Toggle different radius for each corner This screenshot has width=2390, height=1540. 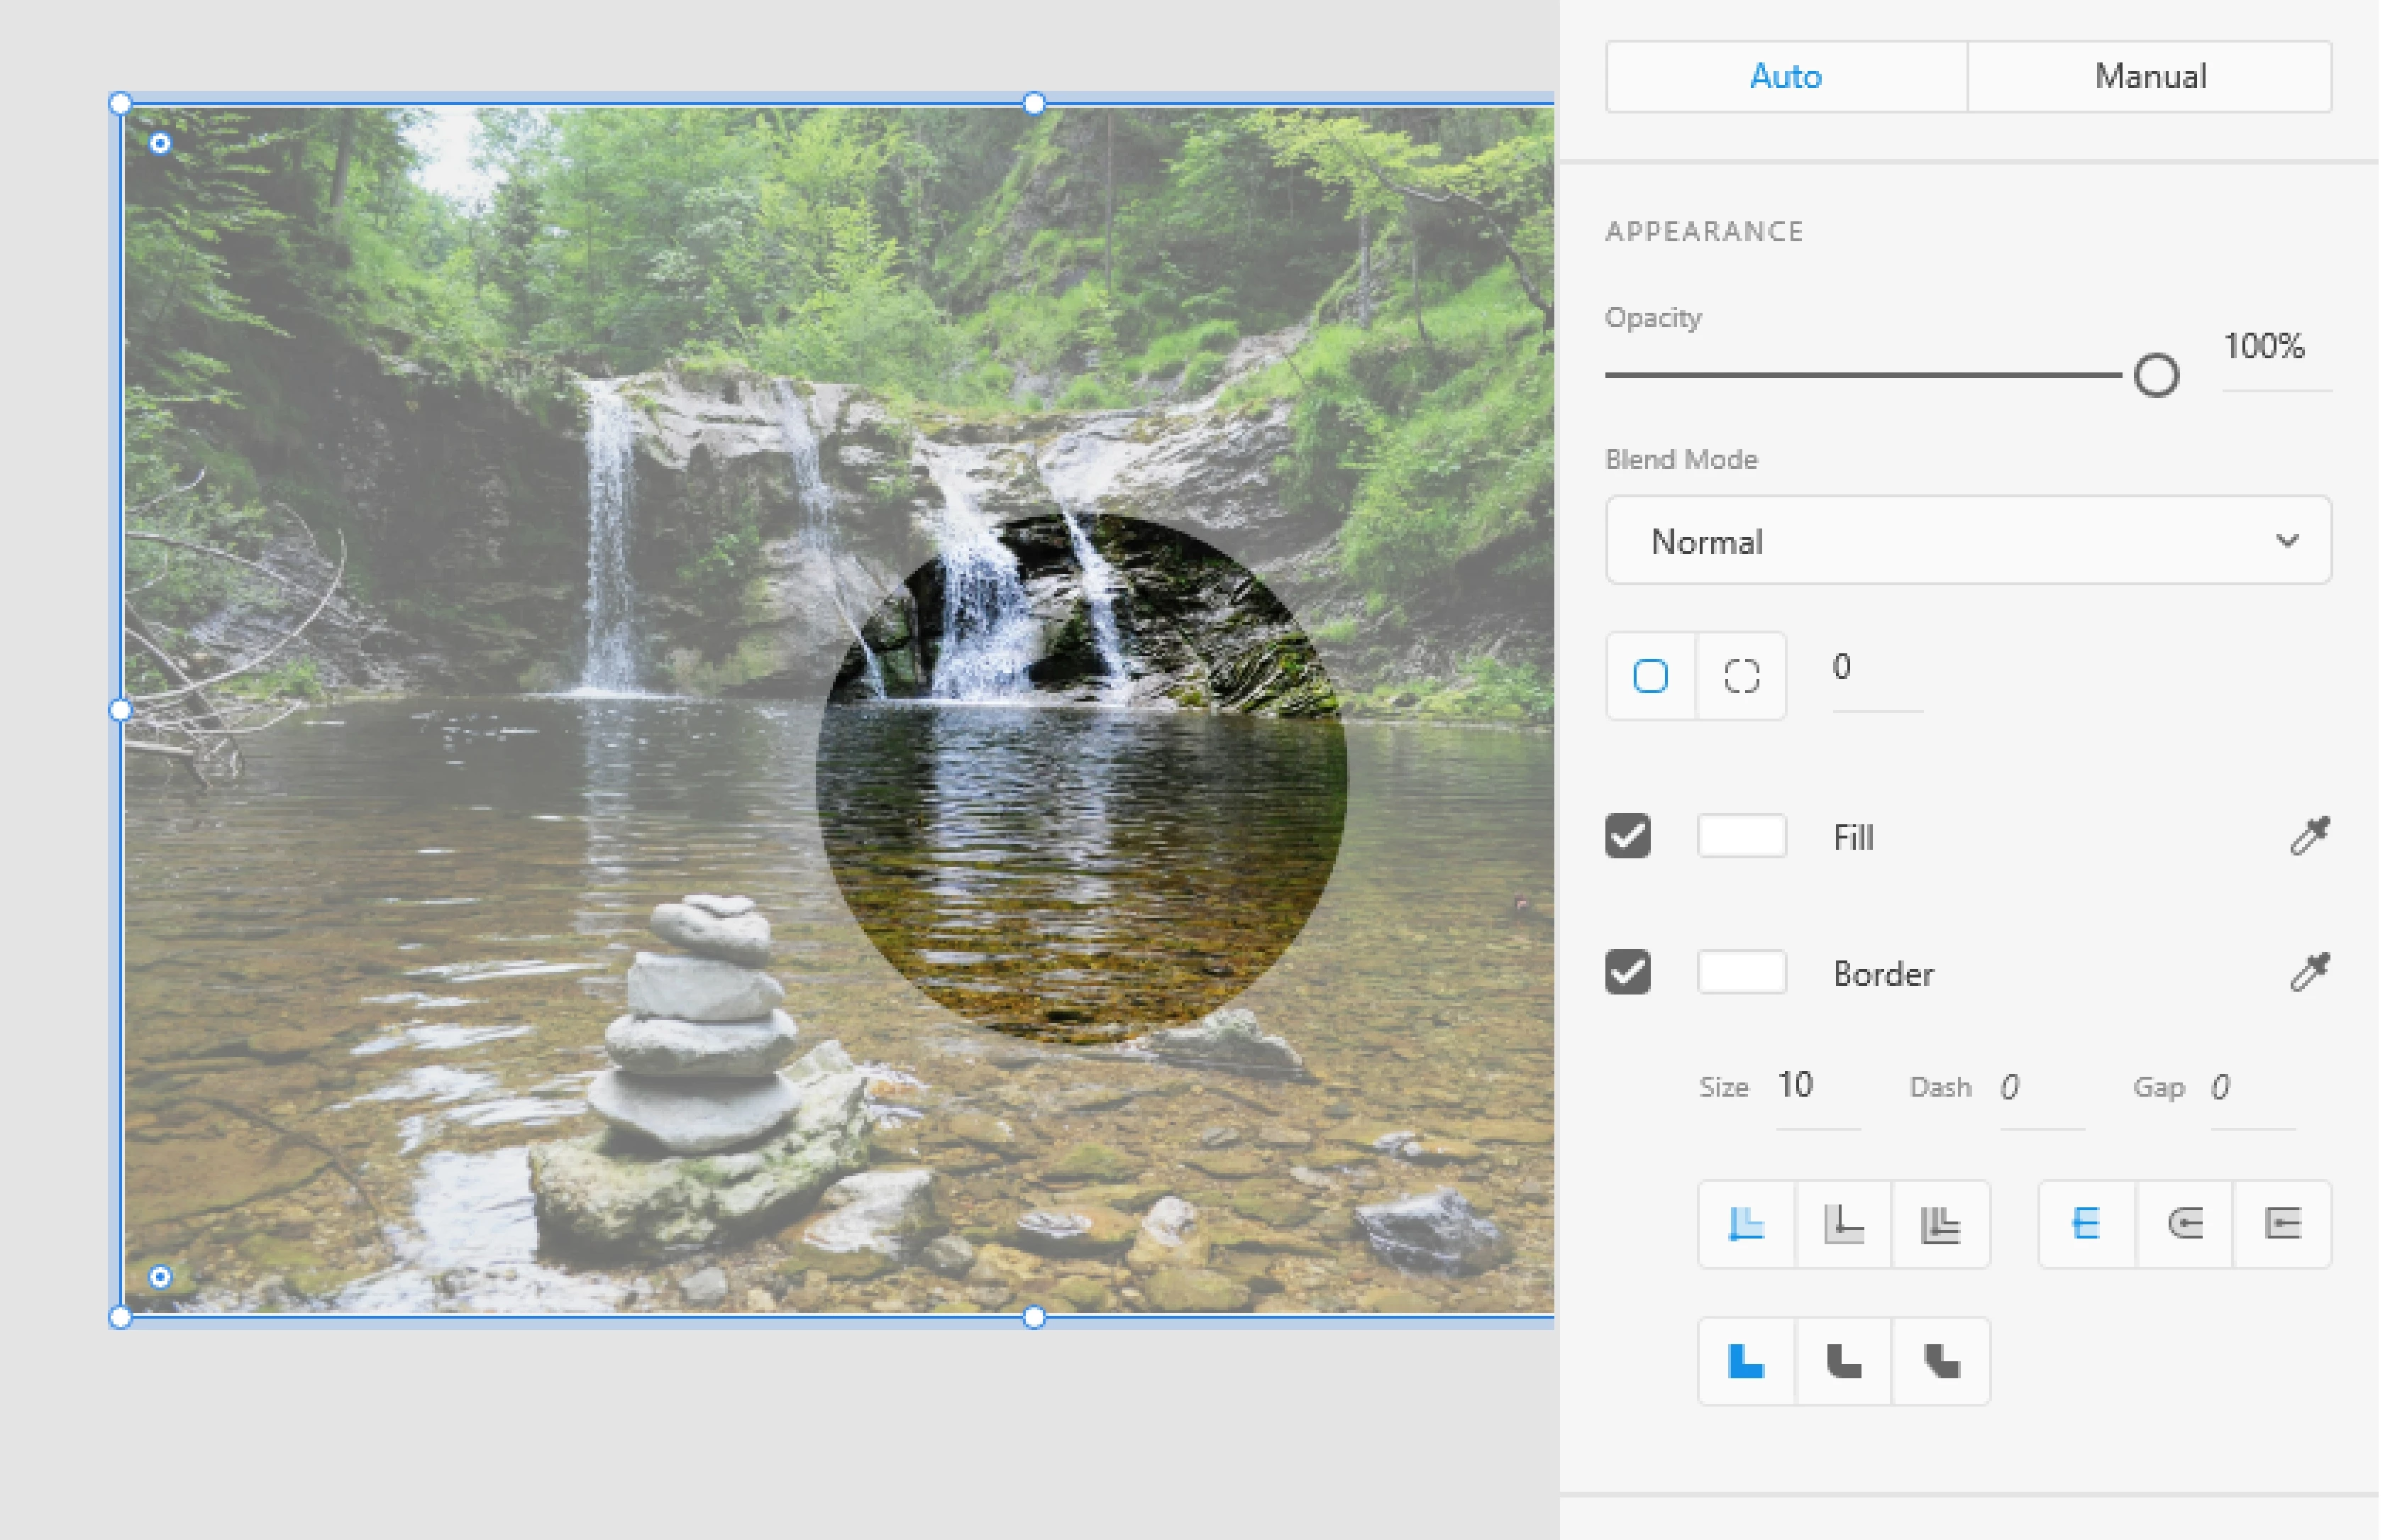click(1741, 676)
